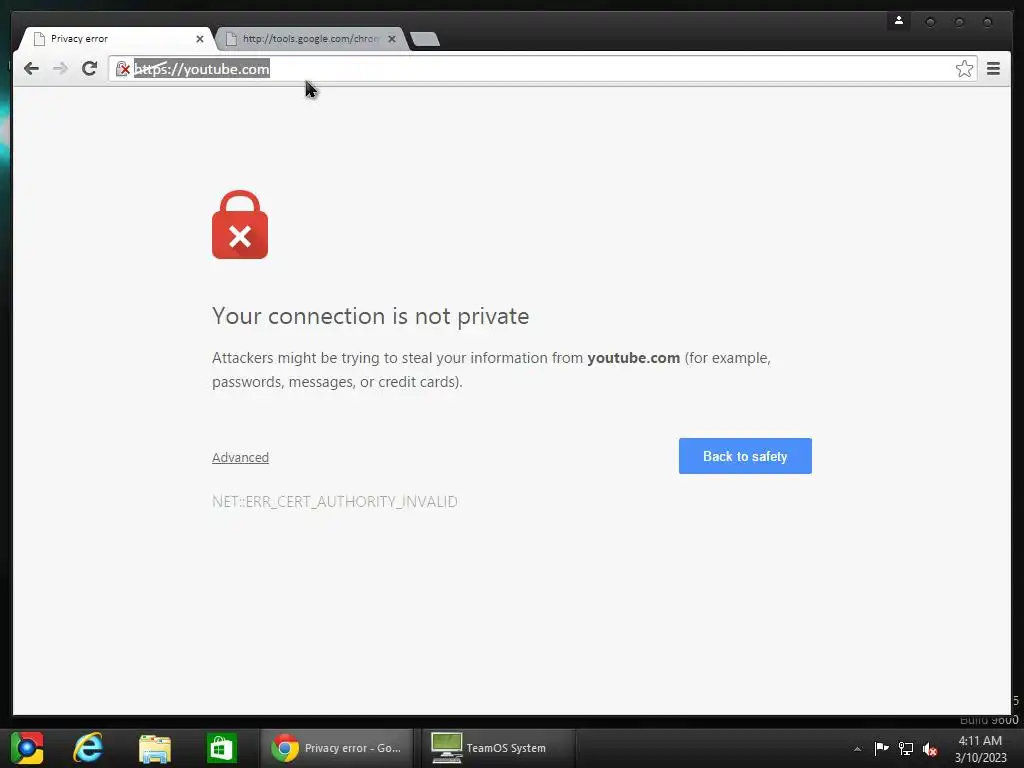
Task: Select the Privacy error Chrome taskbar button
Action: click(x=336, y=748)
